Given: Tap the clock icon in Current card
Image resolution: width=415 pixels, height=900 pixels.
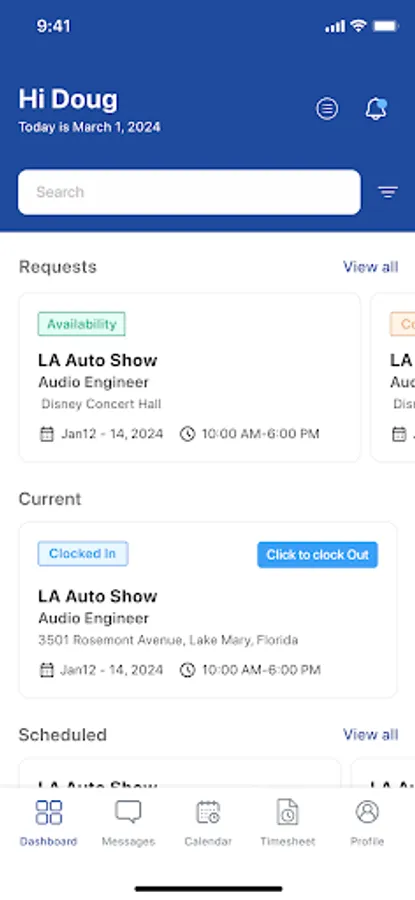Looking at the screenshot, I should 188,670.
